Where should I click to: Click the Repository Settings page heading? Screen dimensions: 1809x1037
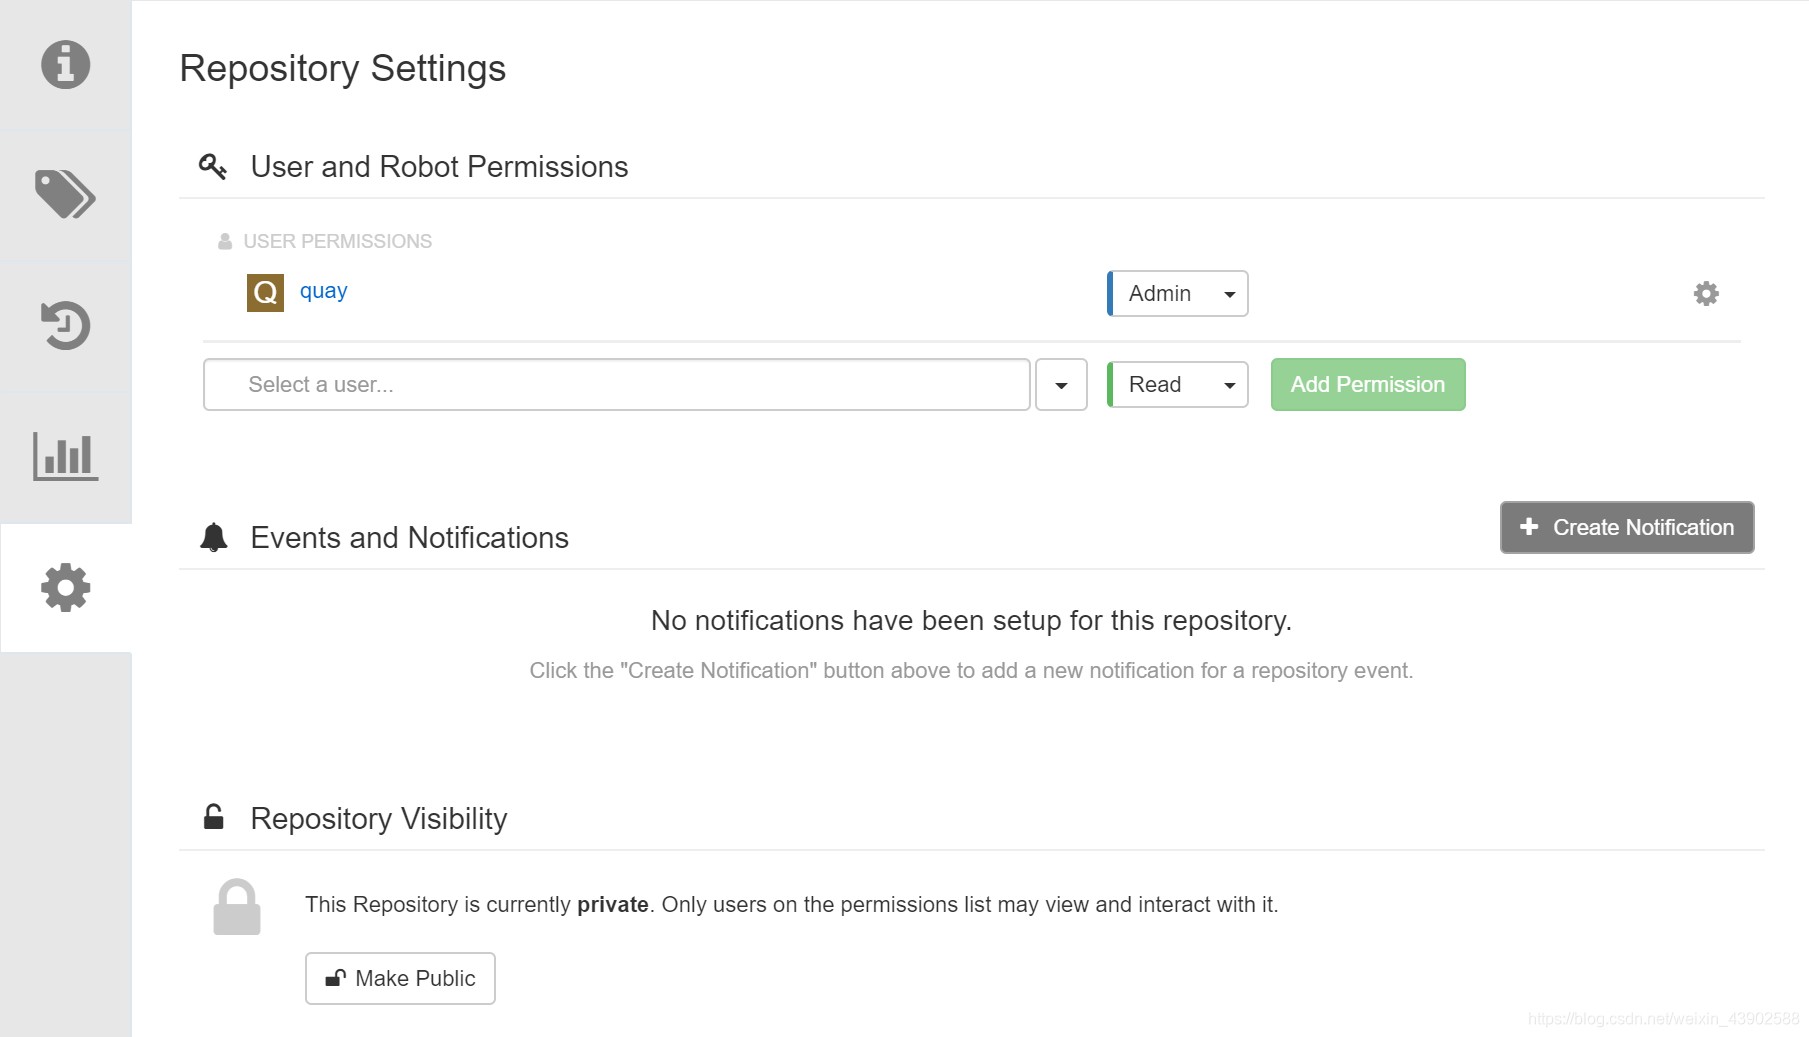(x=342, y=68)
